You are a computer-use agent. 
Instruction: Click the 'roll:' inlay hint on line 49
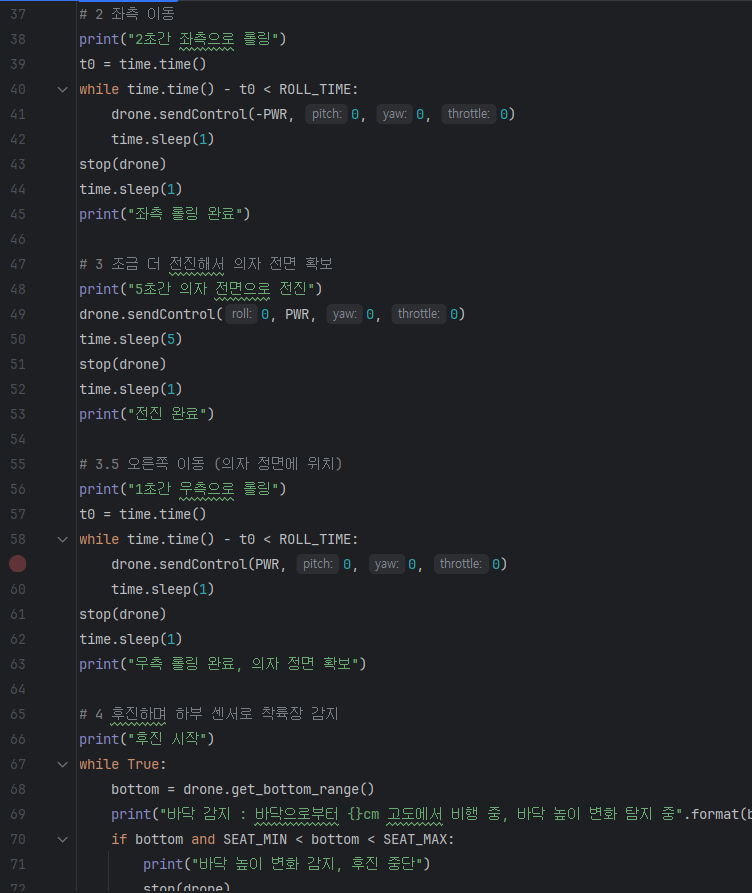pos(241,314)
